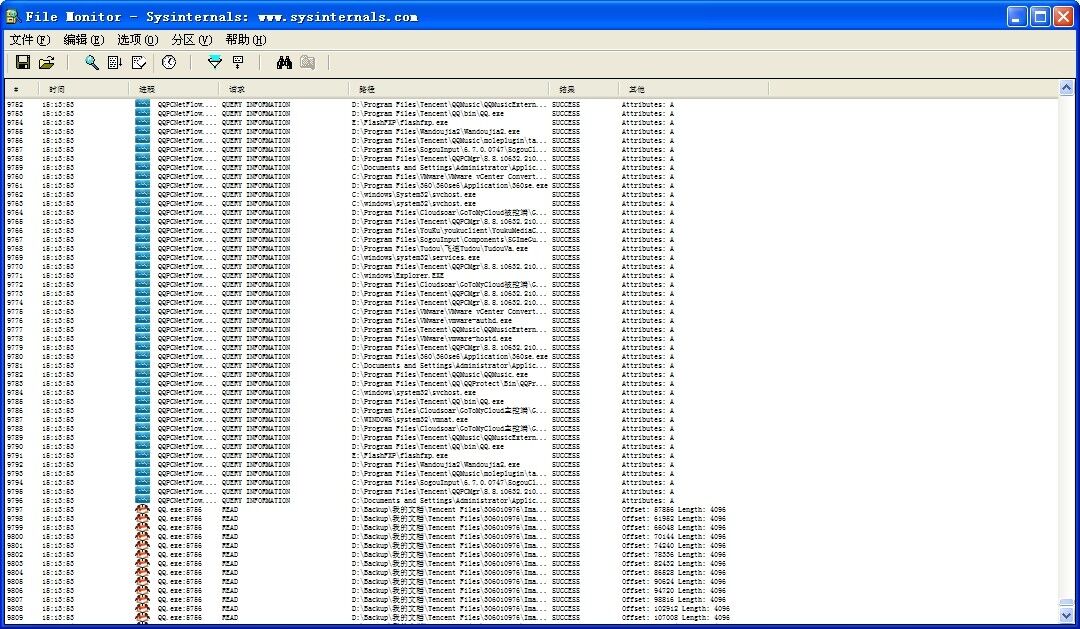
Task: Clear the display using the toolbar icon
Action: pyautogui.click(x=138, y=63)
